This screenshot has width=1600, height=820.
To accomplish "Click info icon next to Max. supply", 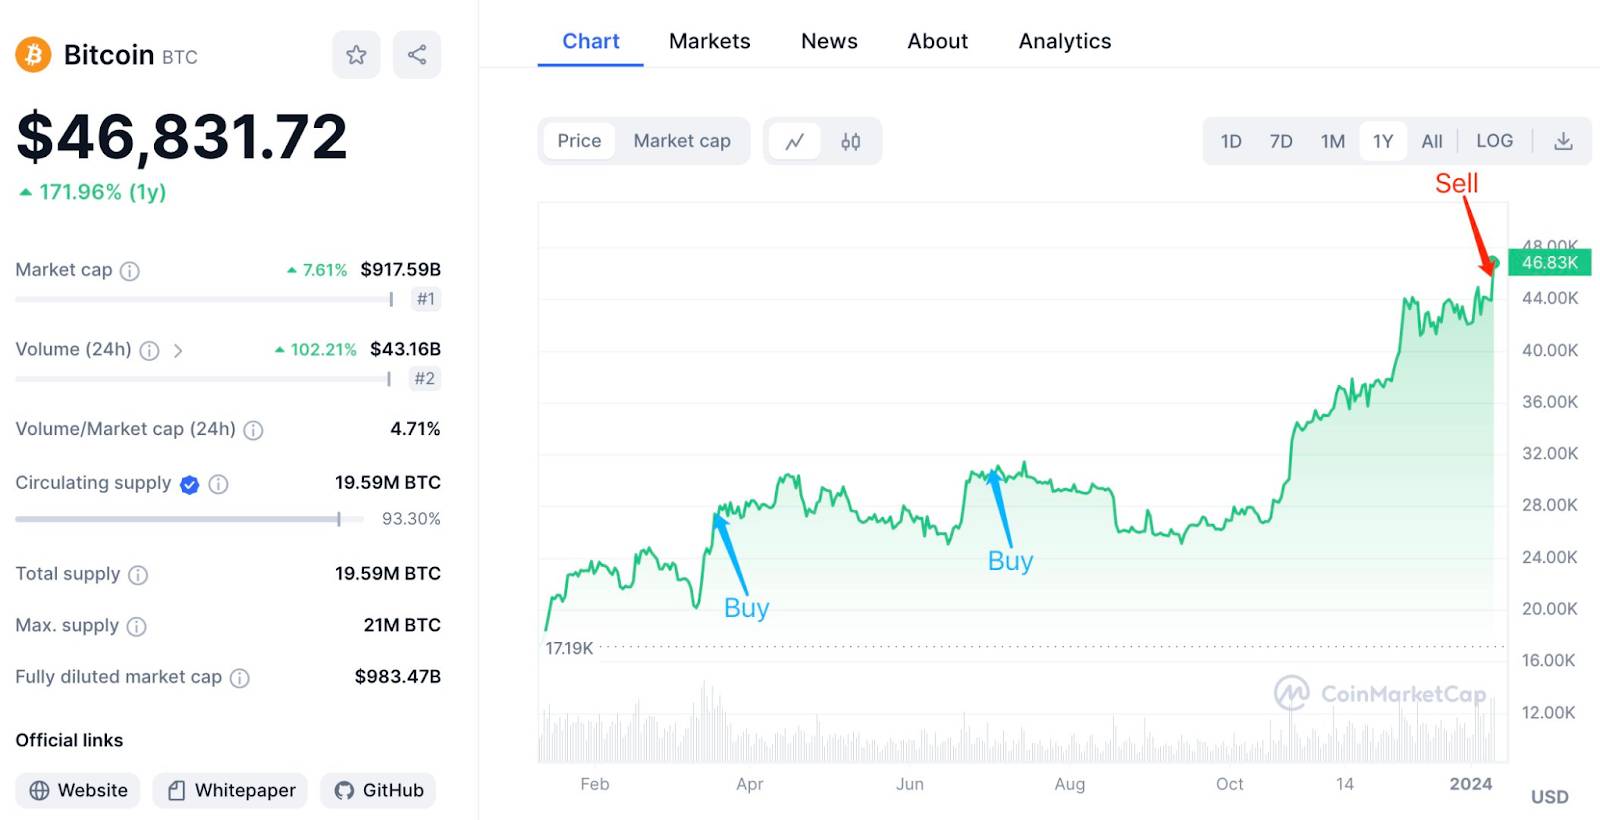I will pos(137,627).
